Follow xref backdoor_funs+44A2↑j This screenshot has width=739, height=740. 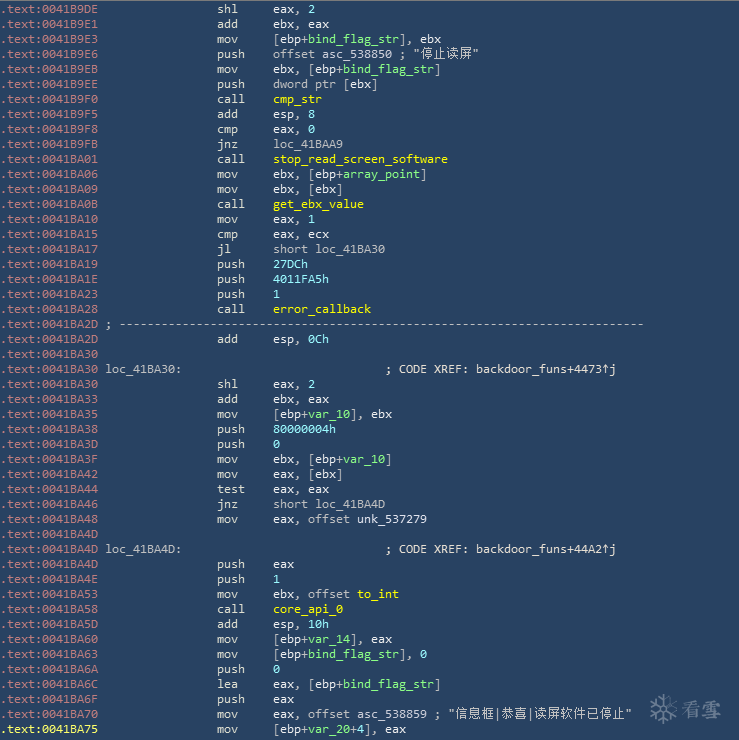tap(546, 549)
